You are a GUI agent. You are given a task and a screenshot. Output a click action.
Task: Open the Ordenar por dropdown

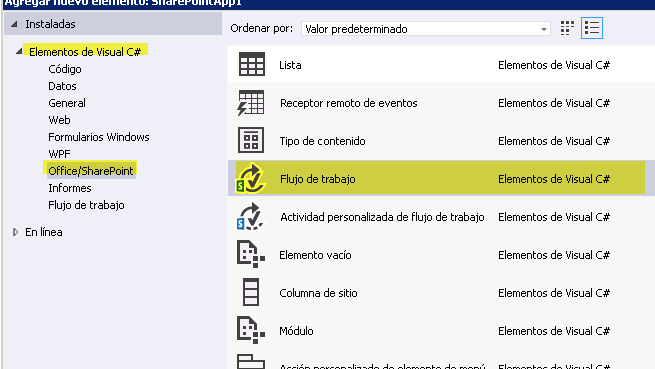426,29
